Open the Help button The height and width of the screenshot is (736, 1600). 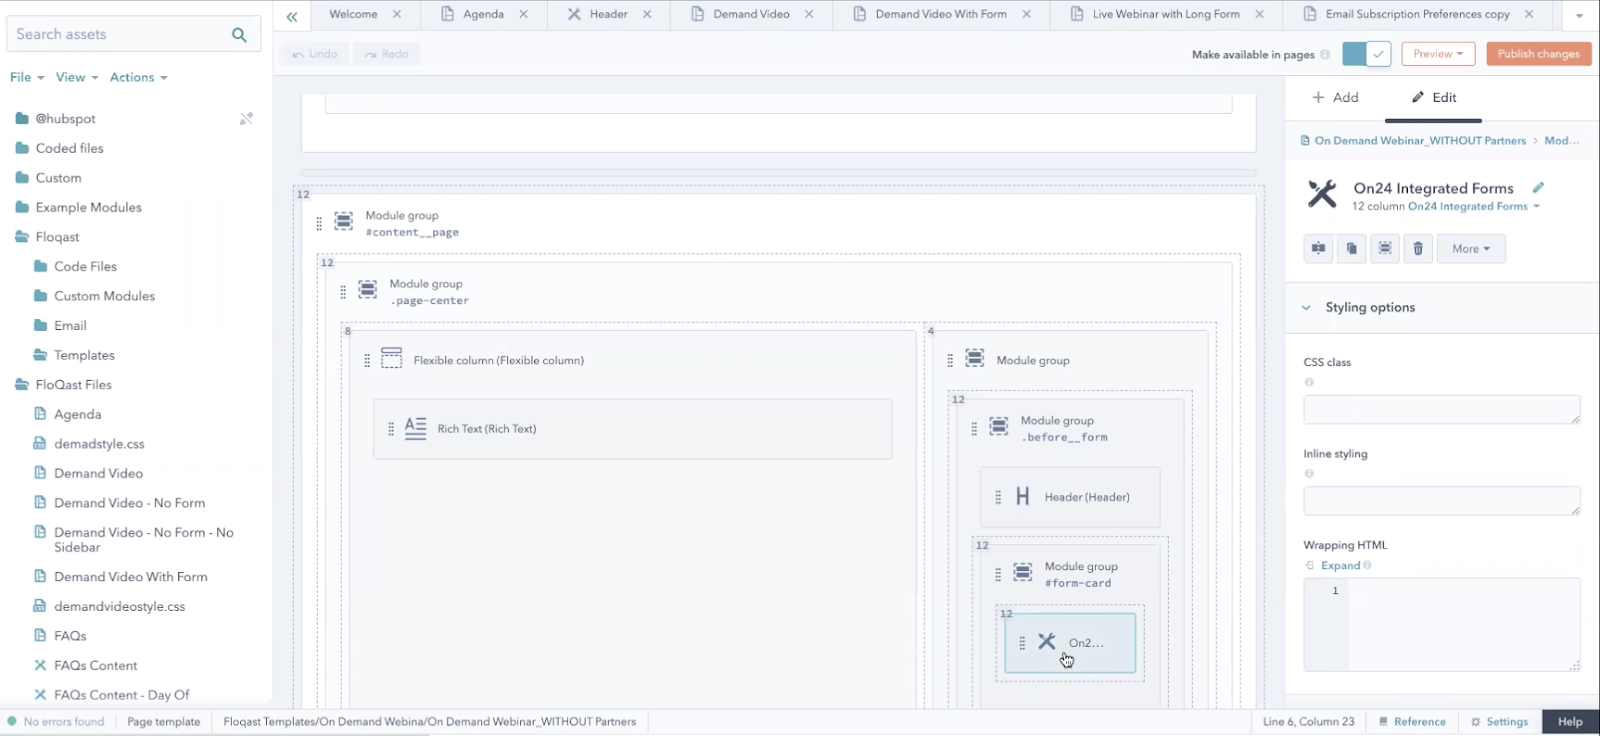(x=1570, y=722)
